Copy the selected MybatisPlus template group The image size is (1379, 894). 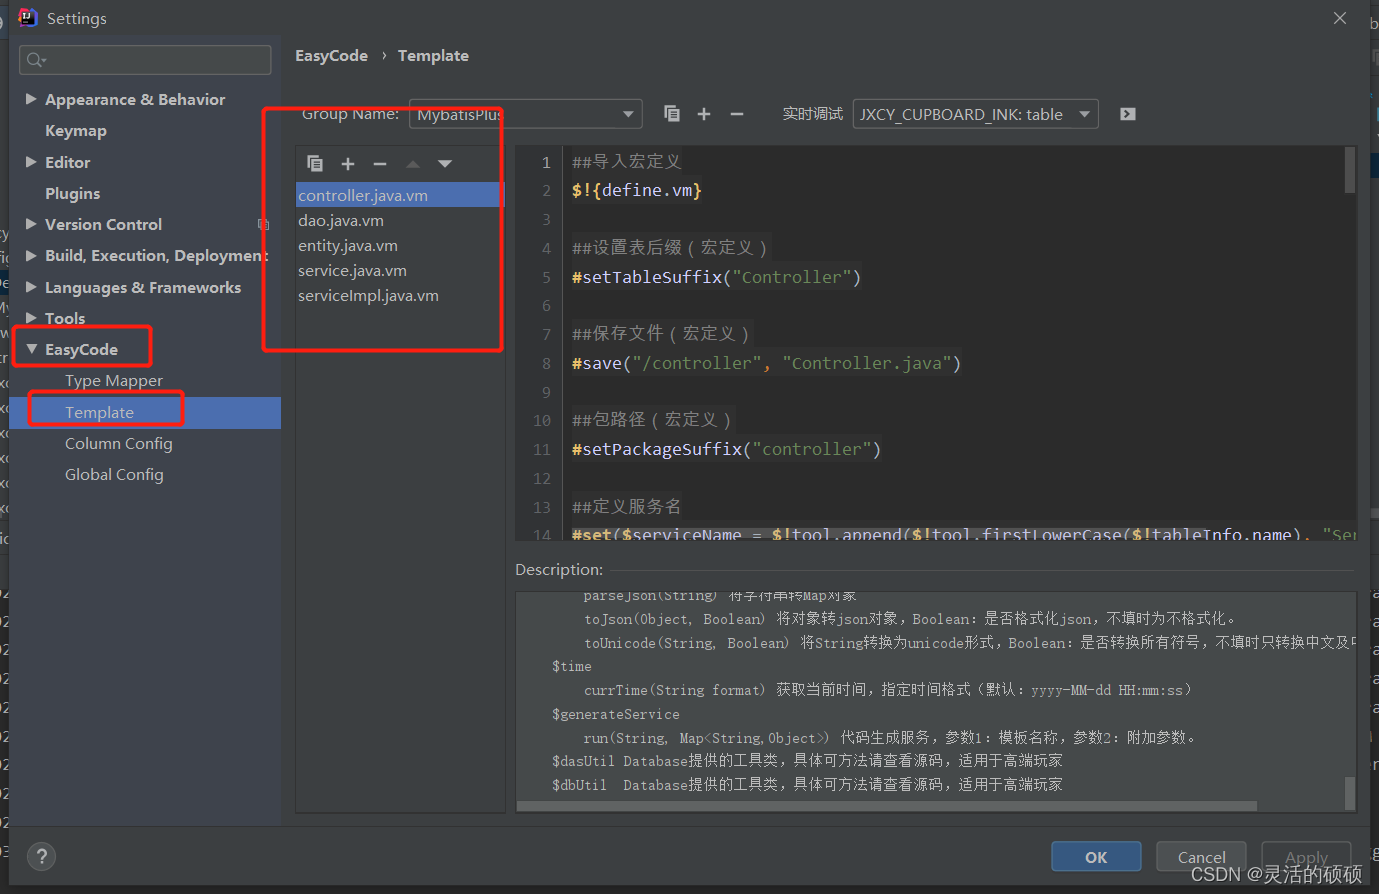[671, 114]
